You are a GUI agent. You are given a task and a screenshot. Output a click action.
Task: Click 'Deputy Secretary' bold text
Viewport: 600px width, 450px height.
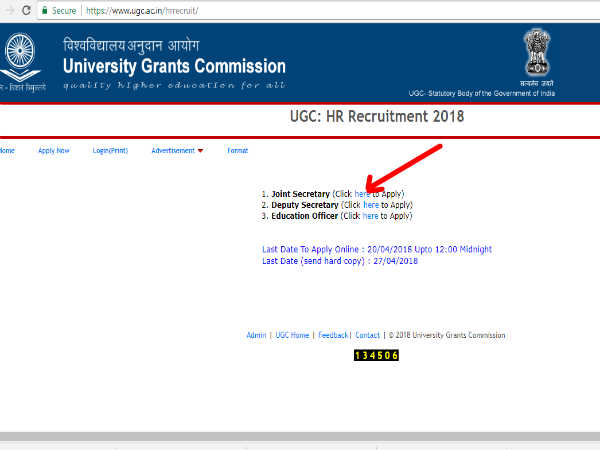coord(305,205)
